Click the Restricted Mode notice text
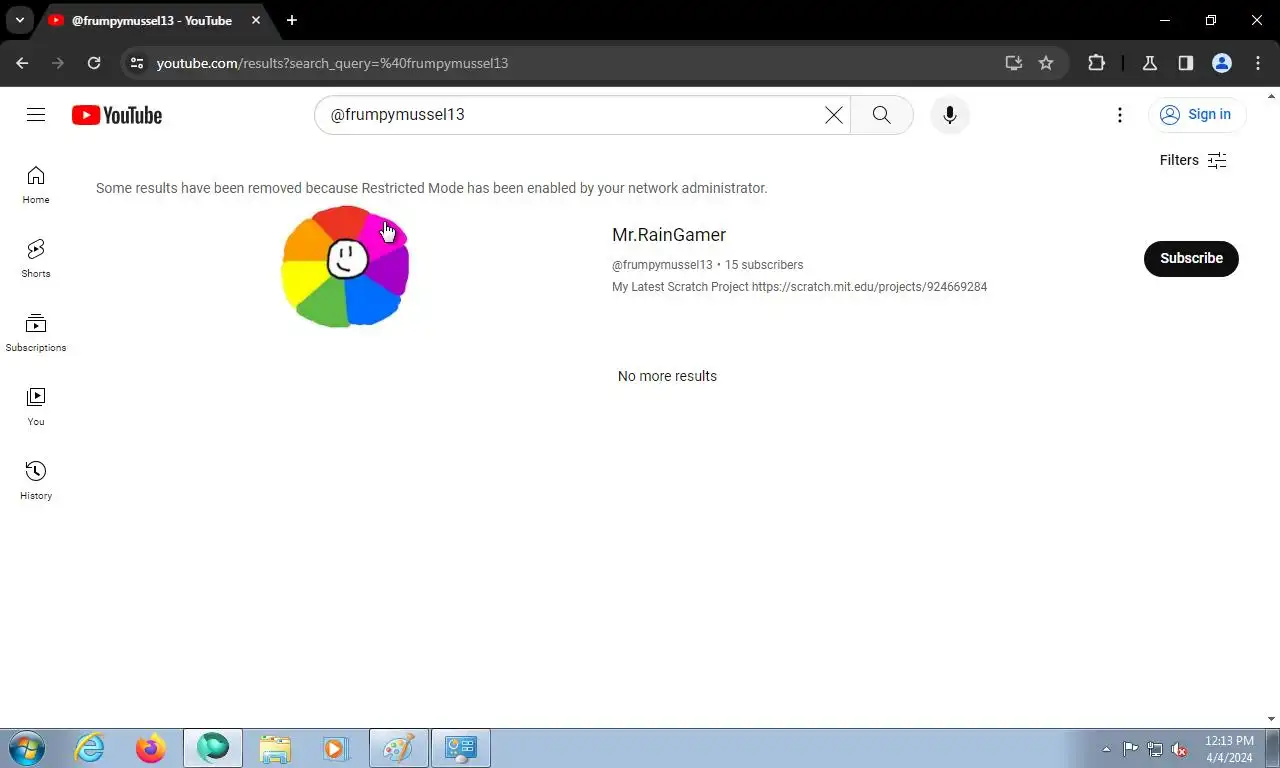This screenshot has width=1280, height=768. click(432, 188)
